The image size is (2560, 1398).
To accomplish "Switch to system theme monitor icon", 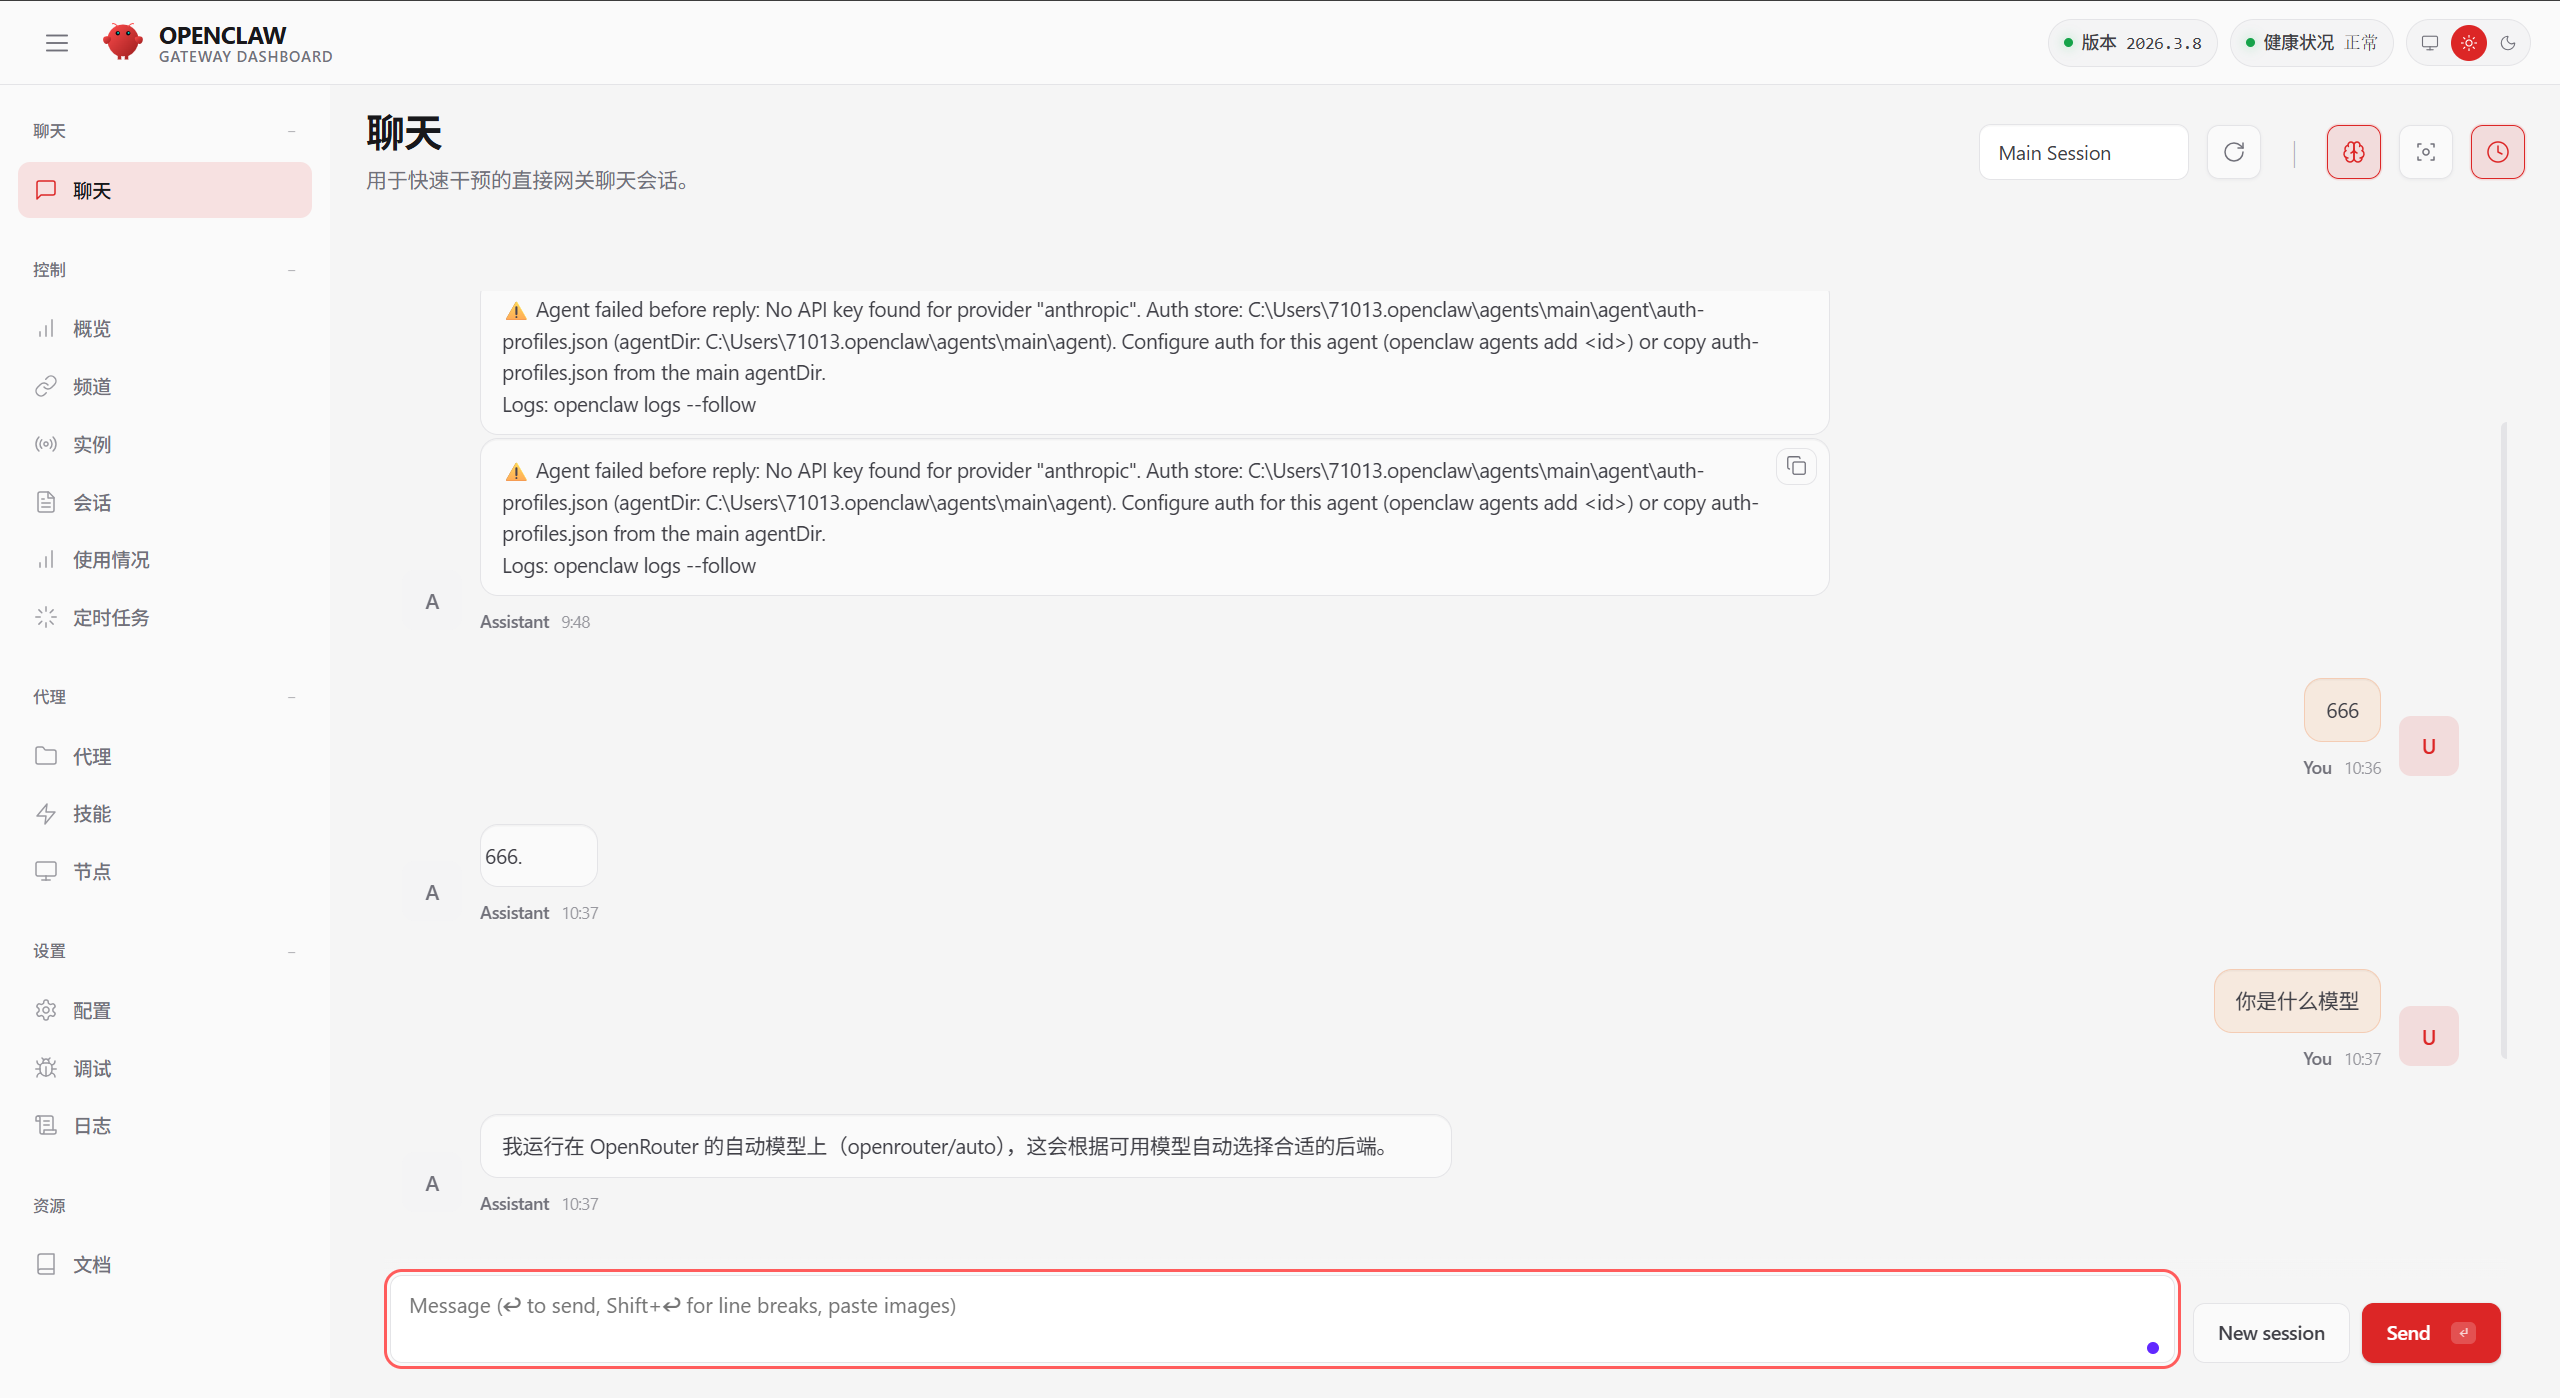I will pos(2430,43).
